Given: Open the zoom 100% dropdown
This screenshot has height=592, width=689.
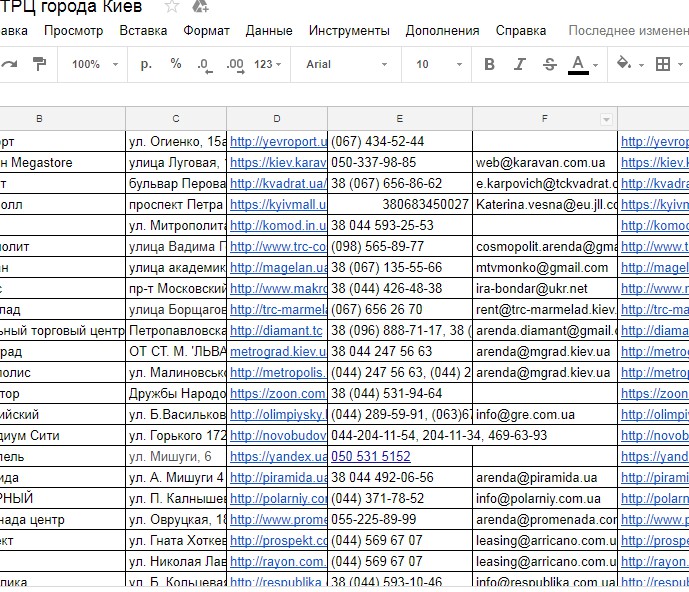Looking at the screenshot, I should point(94,64).
